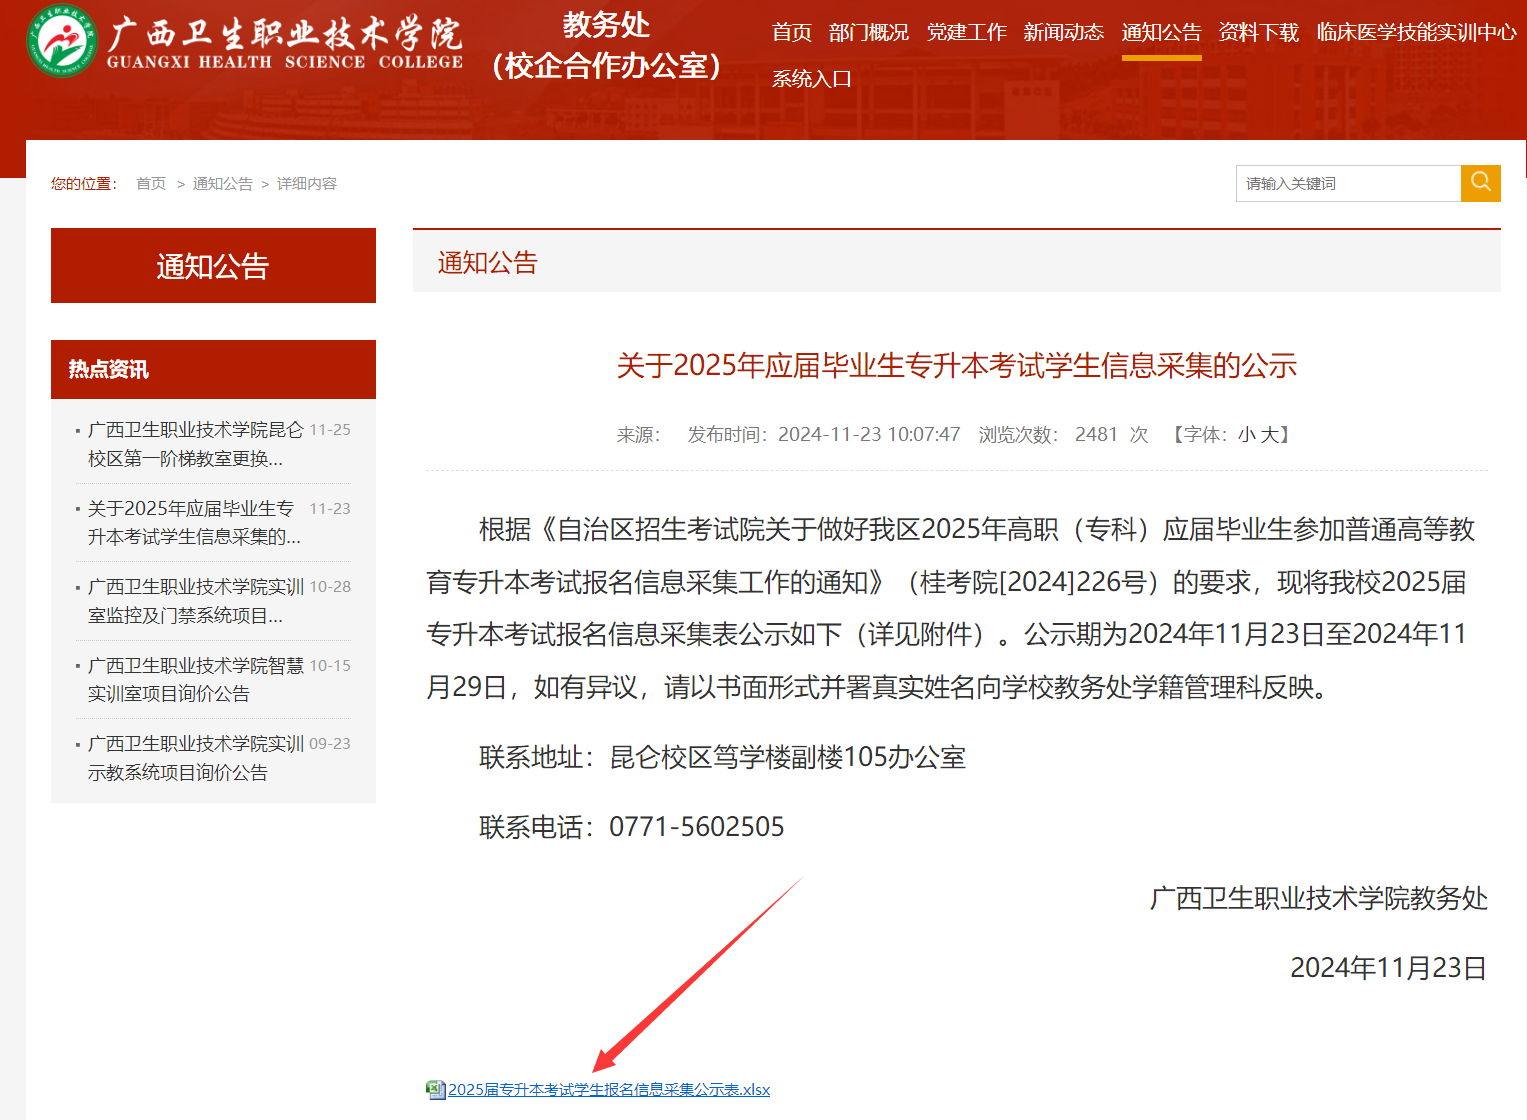This screenshot has height=1120, width=1527.
Task: Open news 实训室监控及门禁系统项目
Action: coord(195,601)
